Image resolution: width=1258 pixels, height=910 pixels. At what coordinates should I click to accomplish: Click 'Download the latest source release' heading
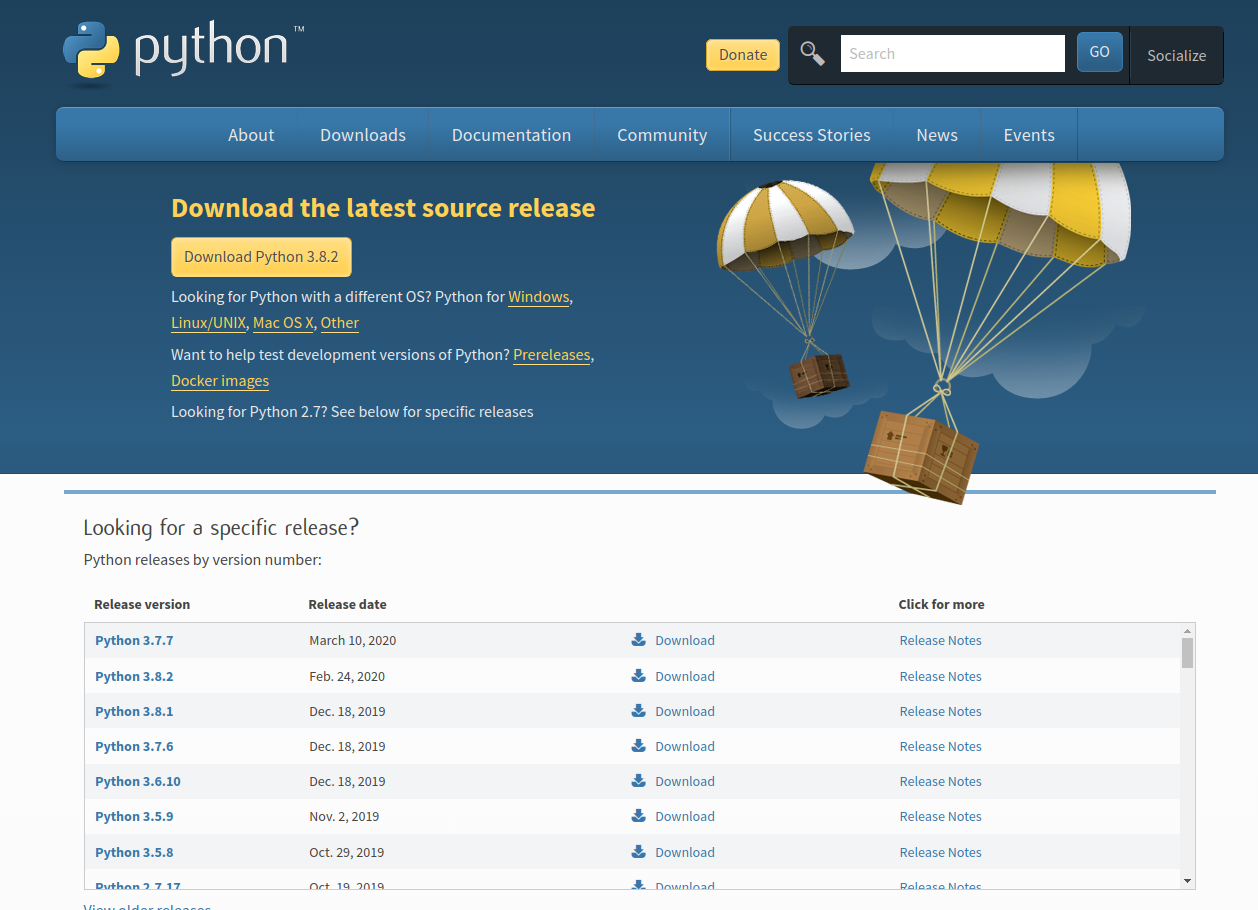(383, 208)
